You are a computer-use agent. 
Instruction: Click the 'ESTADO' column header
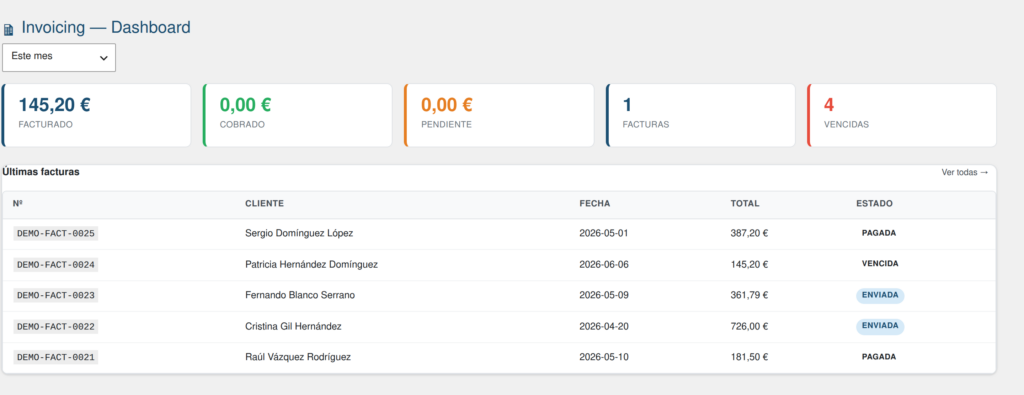click(x=874, y=203)
